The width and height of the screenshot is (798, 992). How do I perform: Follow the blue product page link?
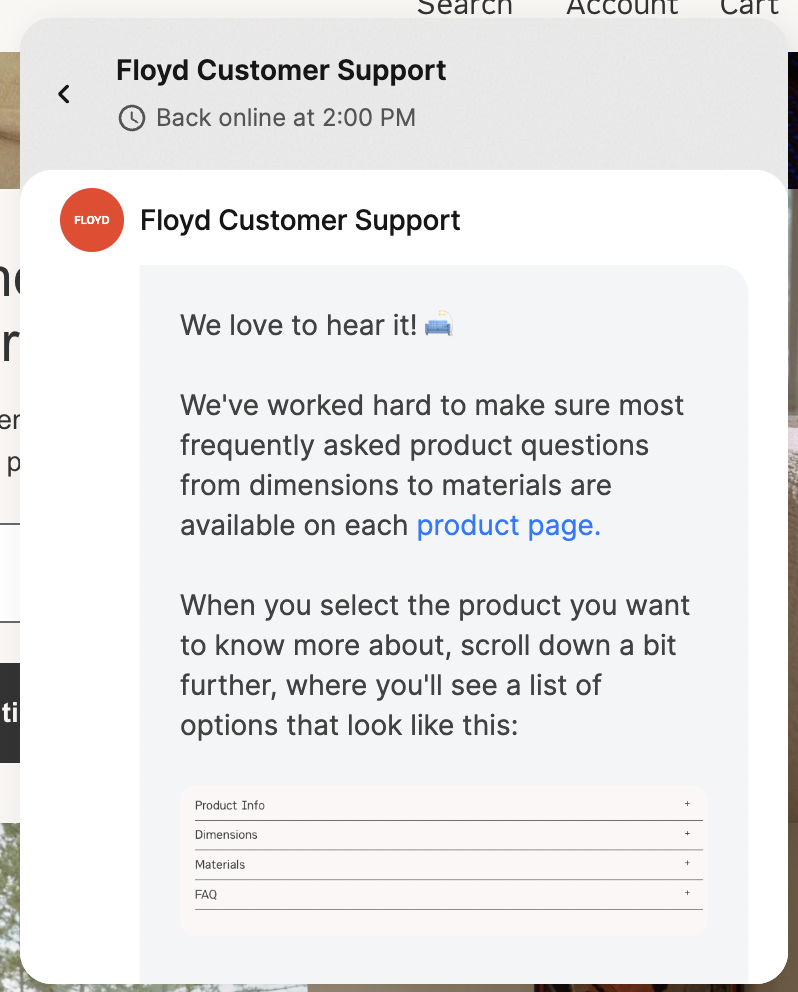(509, 526)
